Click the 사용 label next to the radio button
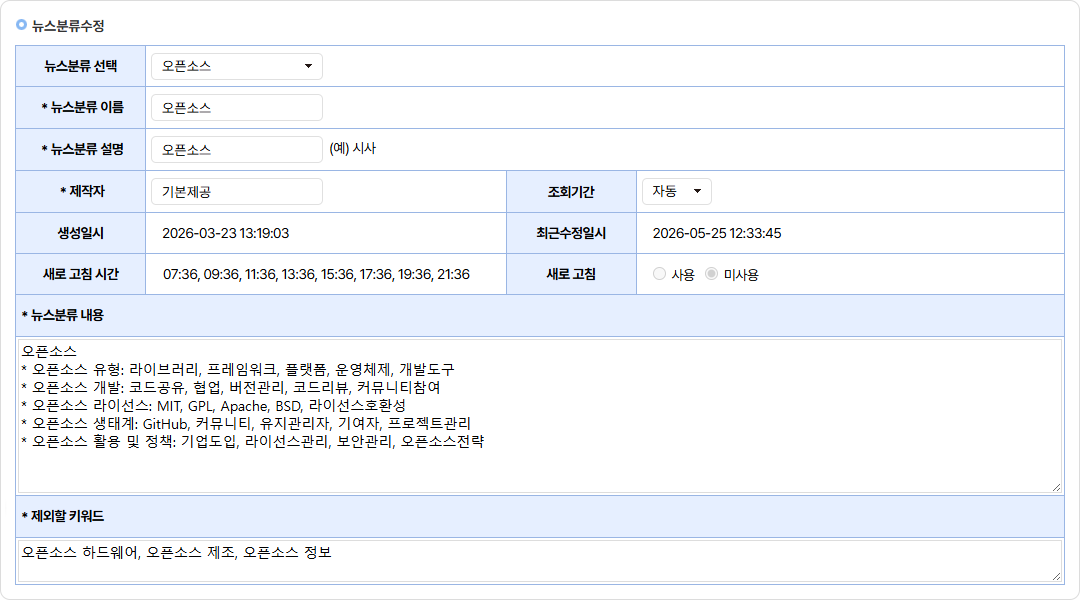This screenshot has height=600, width=1080. pyautogui.click(x=683, y=275)
